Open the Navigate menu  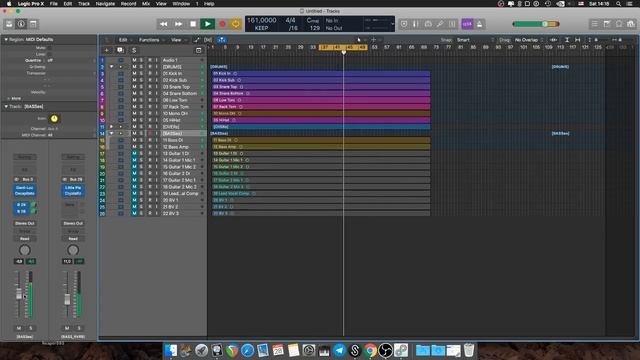pos(105,4)
